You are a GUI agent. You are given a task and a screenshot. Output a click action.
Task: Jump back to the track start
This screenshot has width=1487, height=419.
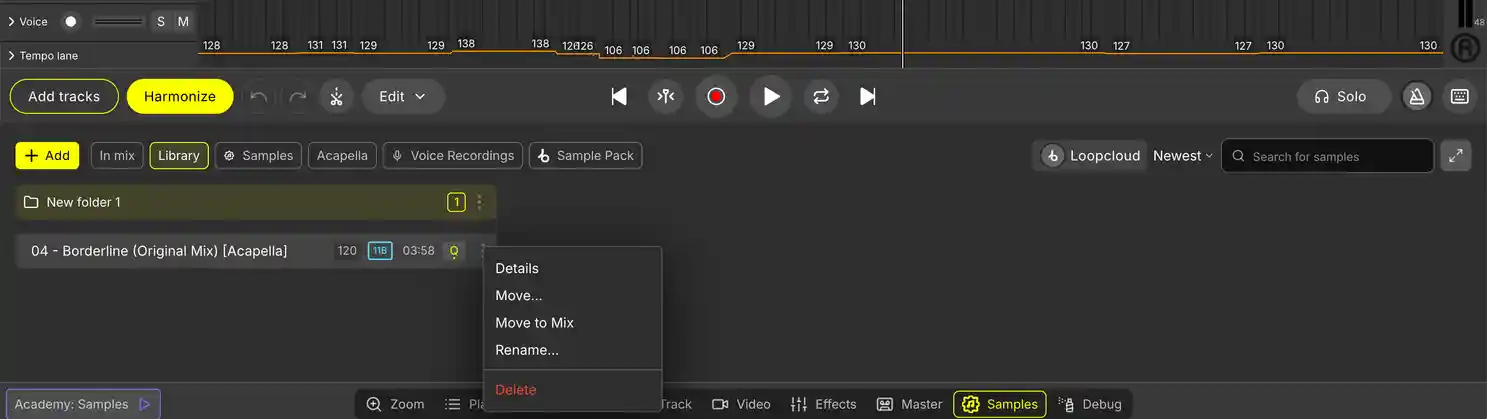[619, 97]
